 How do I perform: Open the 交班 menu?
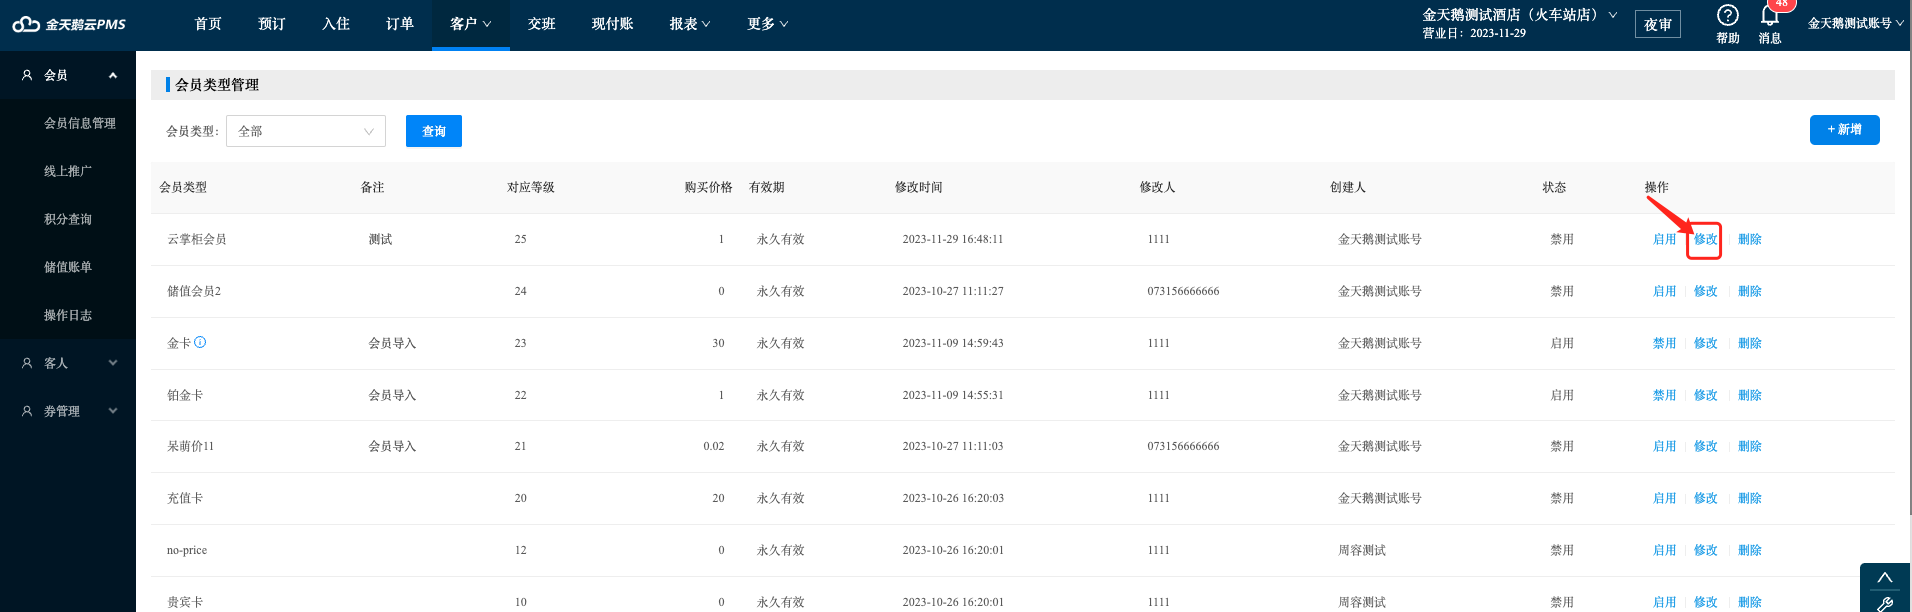click(x=542, y=24)
